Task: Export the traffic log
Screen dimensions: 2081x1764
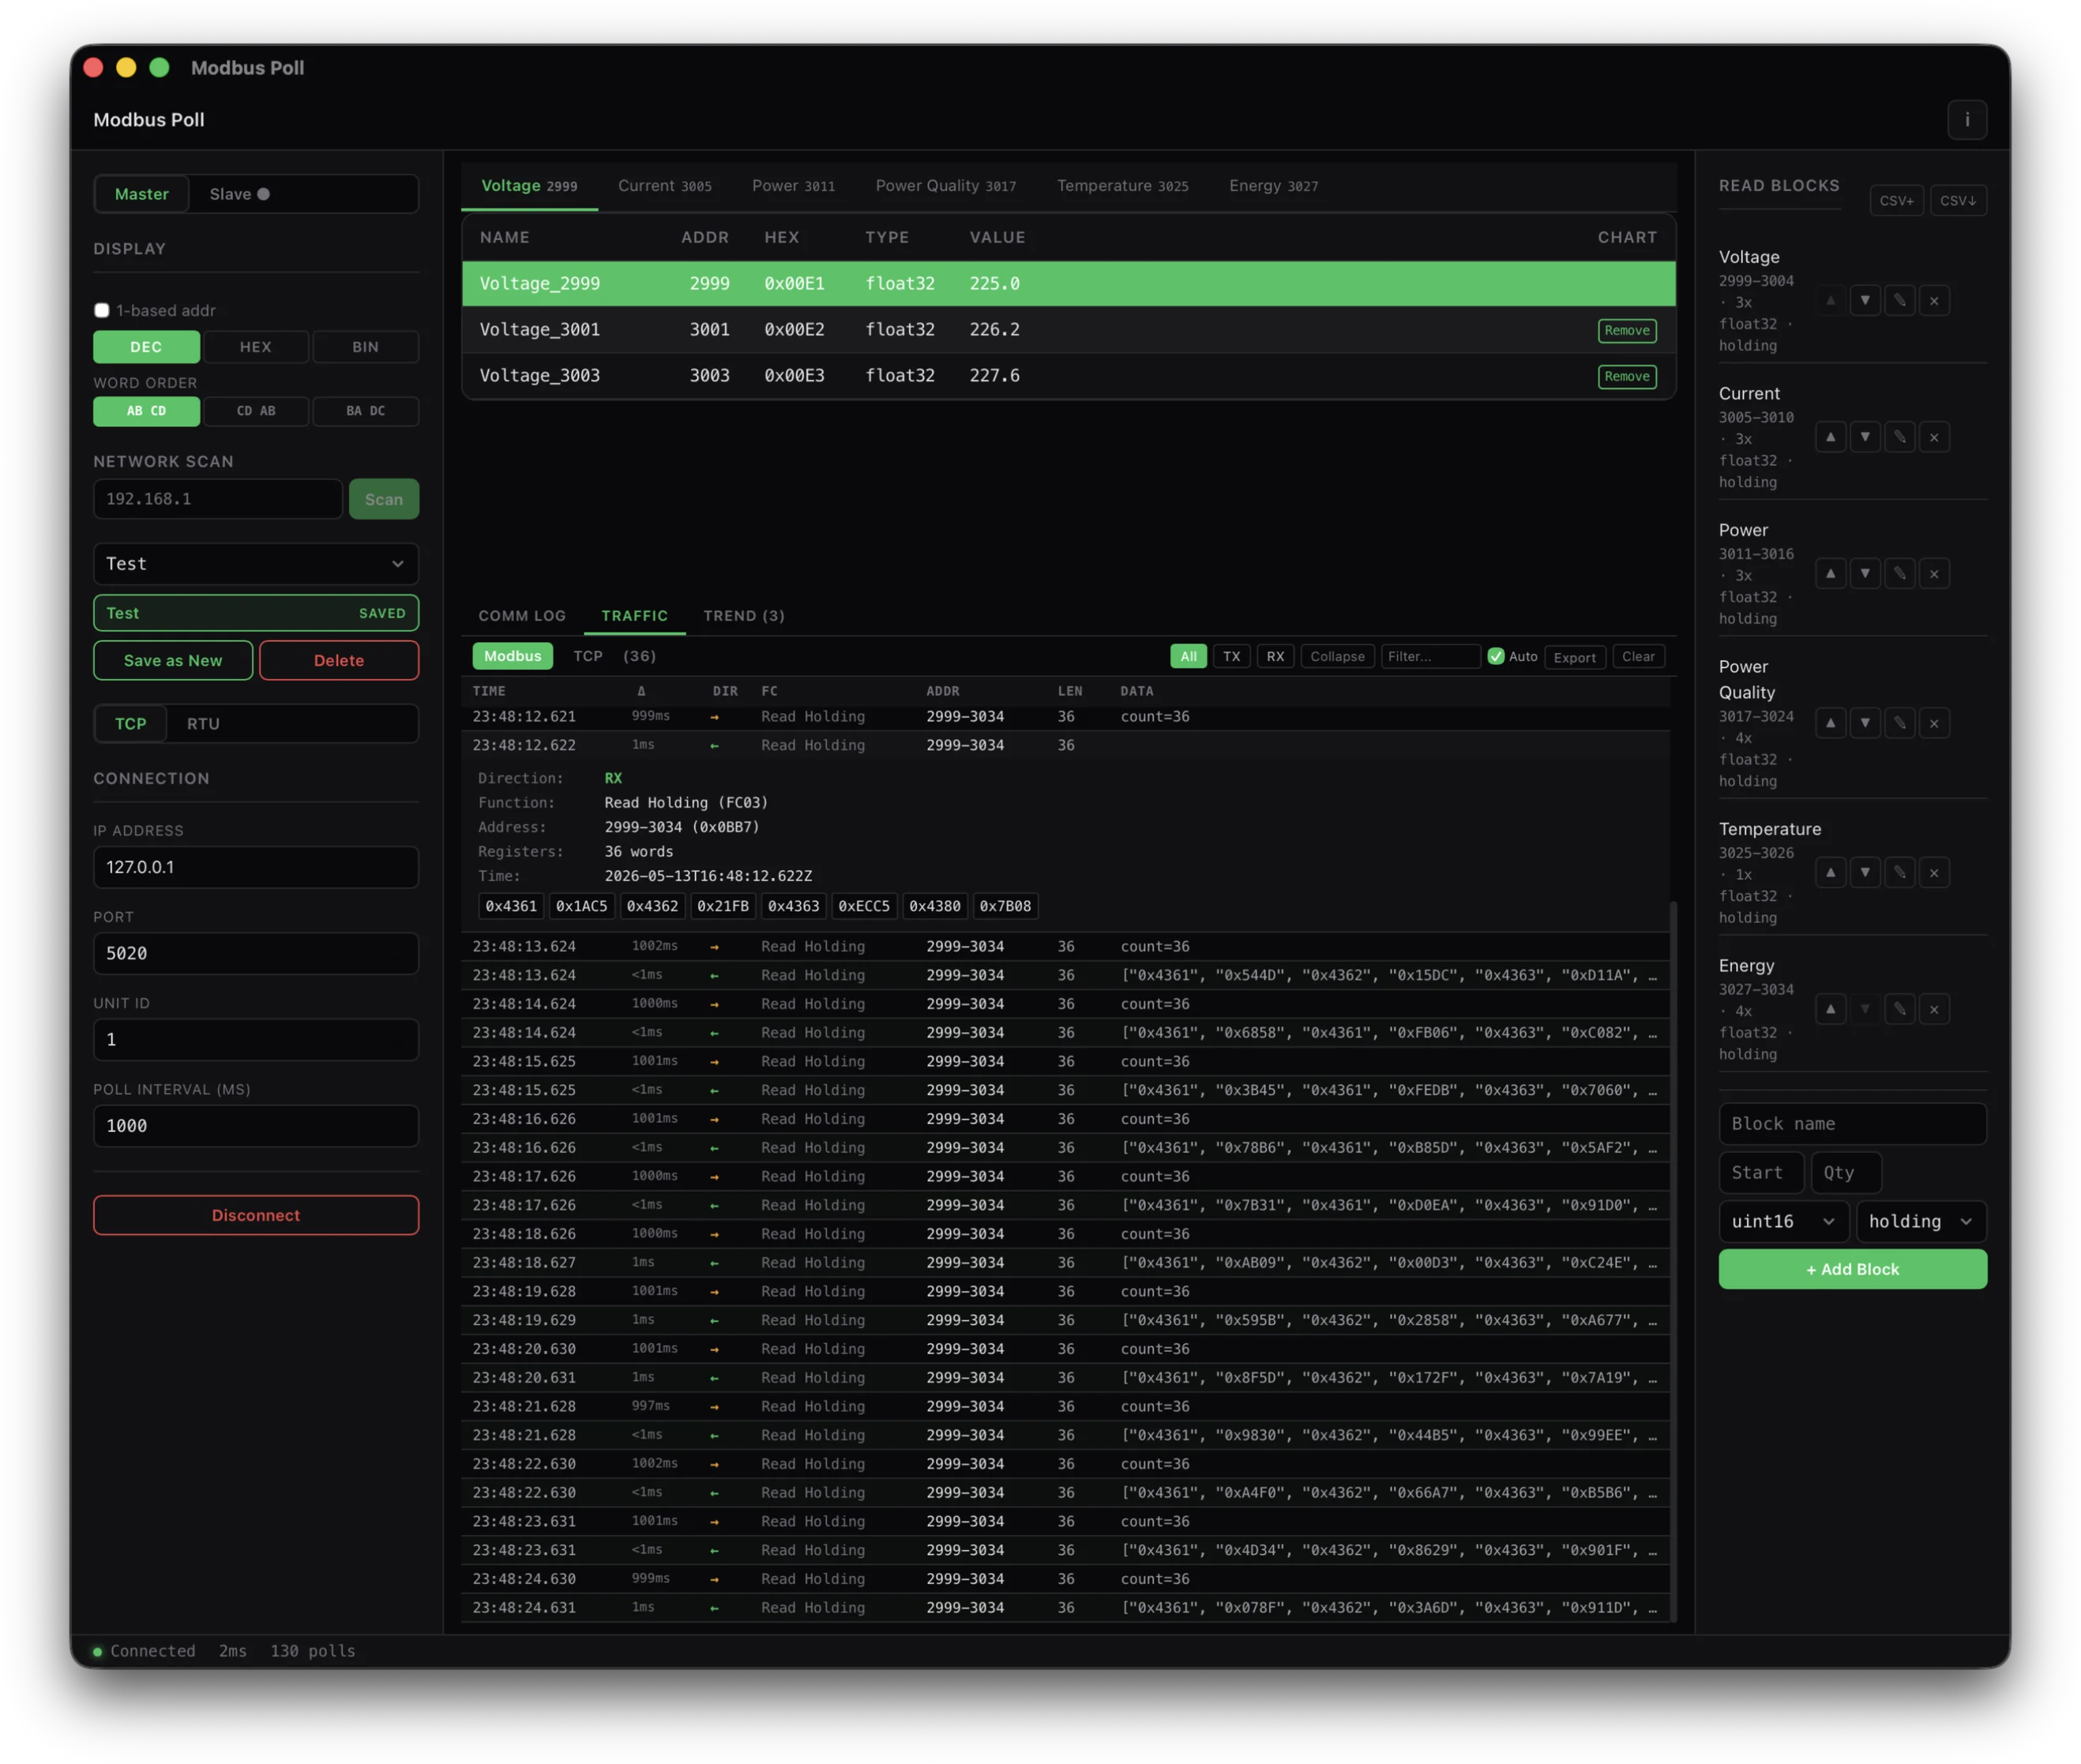Action: click(x=1574, y=657)
